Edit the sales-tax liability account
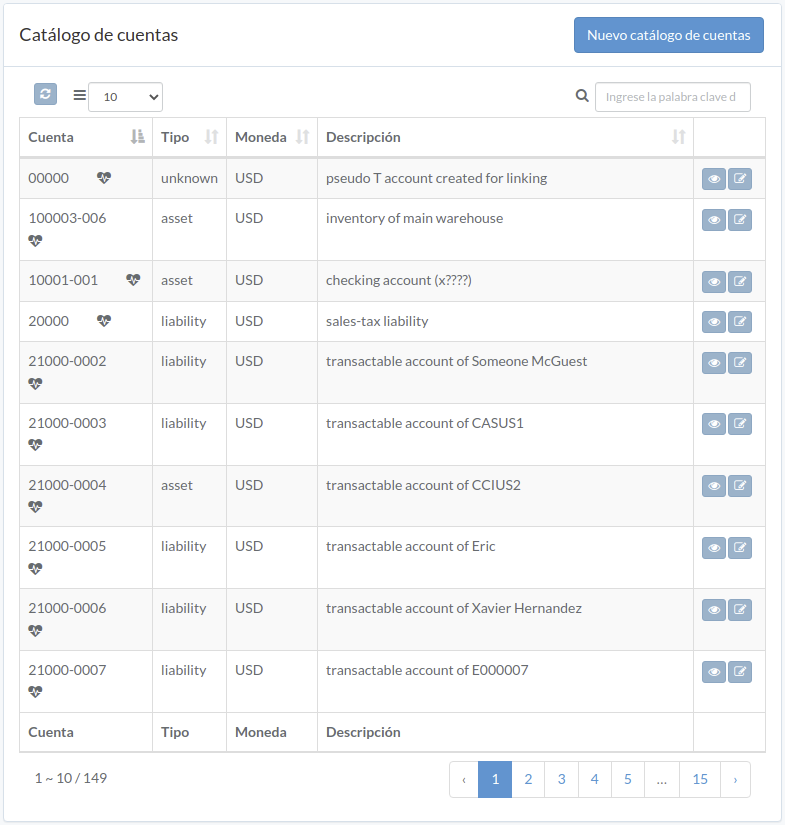 [740, 321]
